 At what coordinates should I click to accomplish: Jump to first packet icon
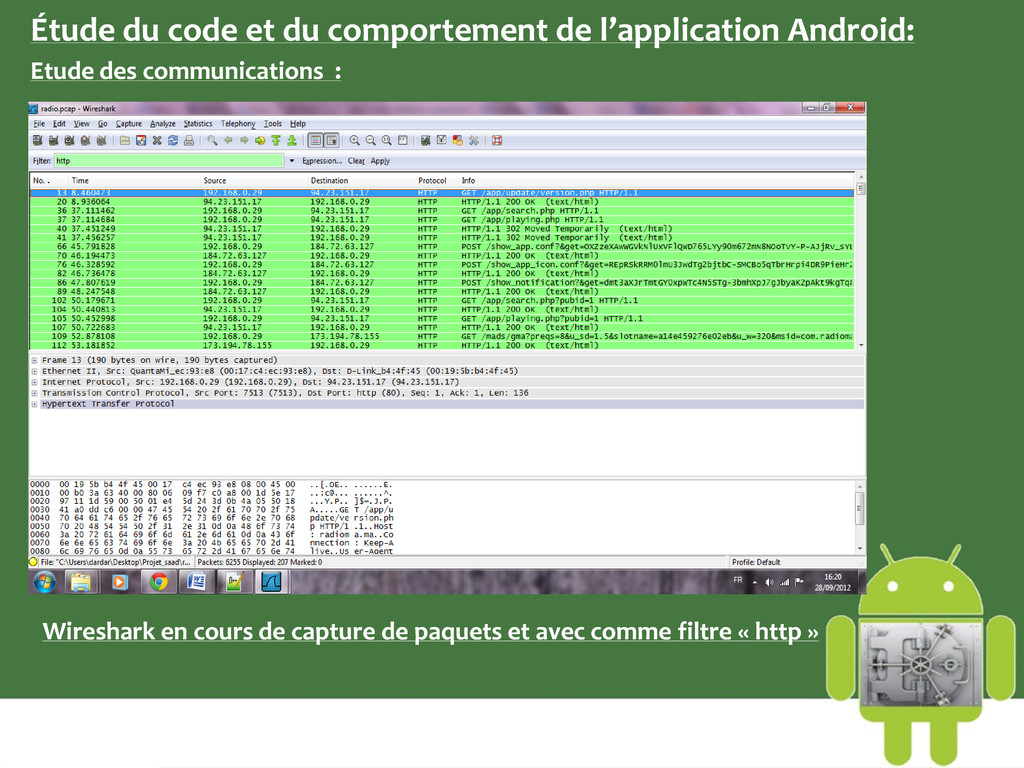(276, 140)
